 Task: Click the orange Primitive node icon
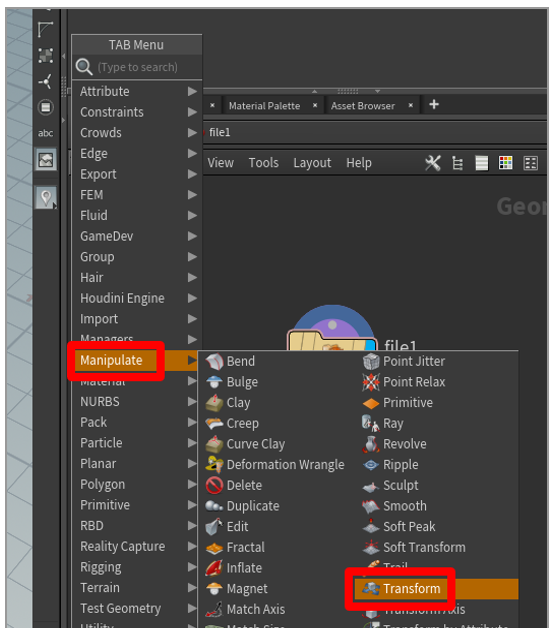(x=371, y=403)
